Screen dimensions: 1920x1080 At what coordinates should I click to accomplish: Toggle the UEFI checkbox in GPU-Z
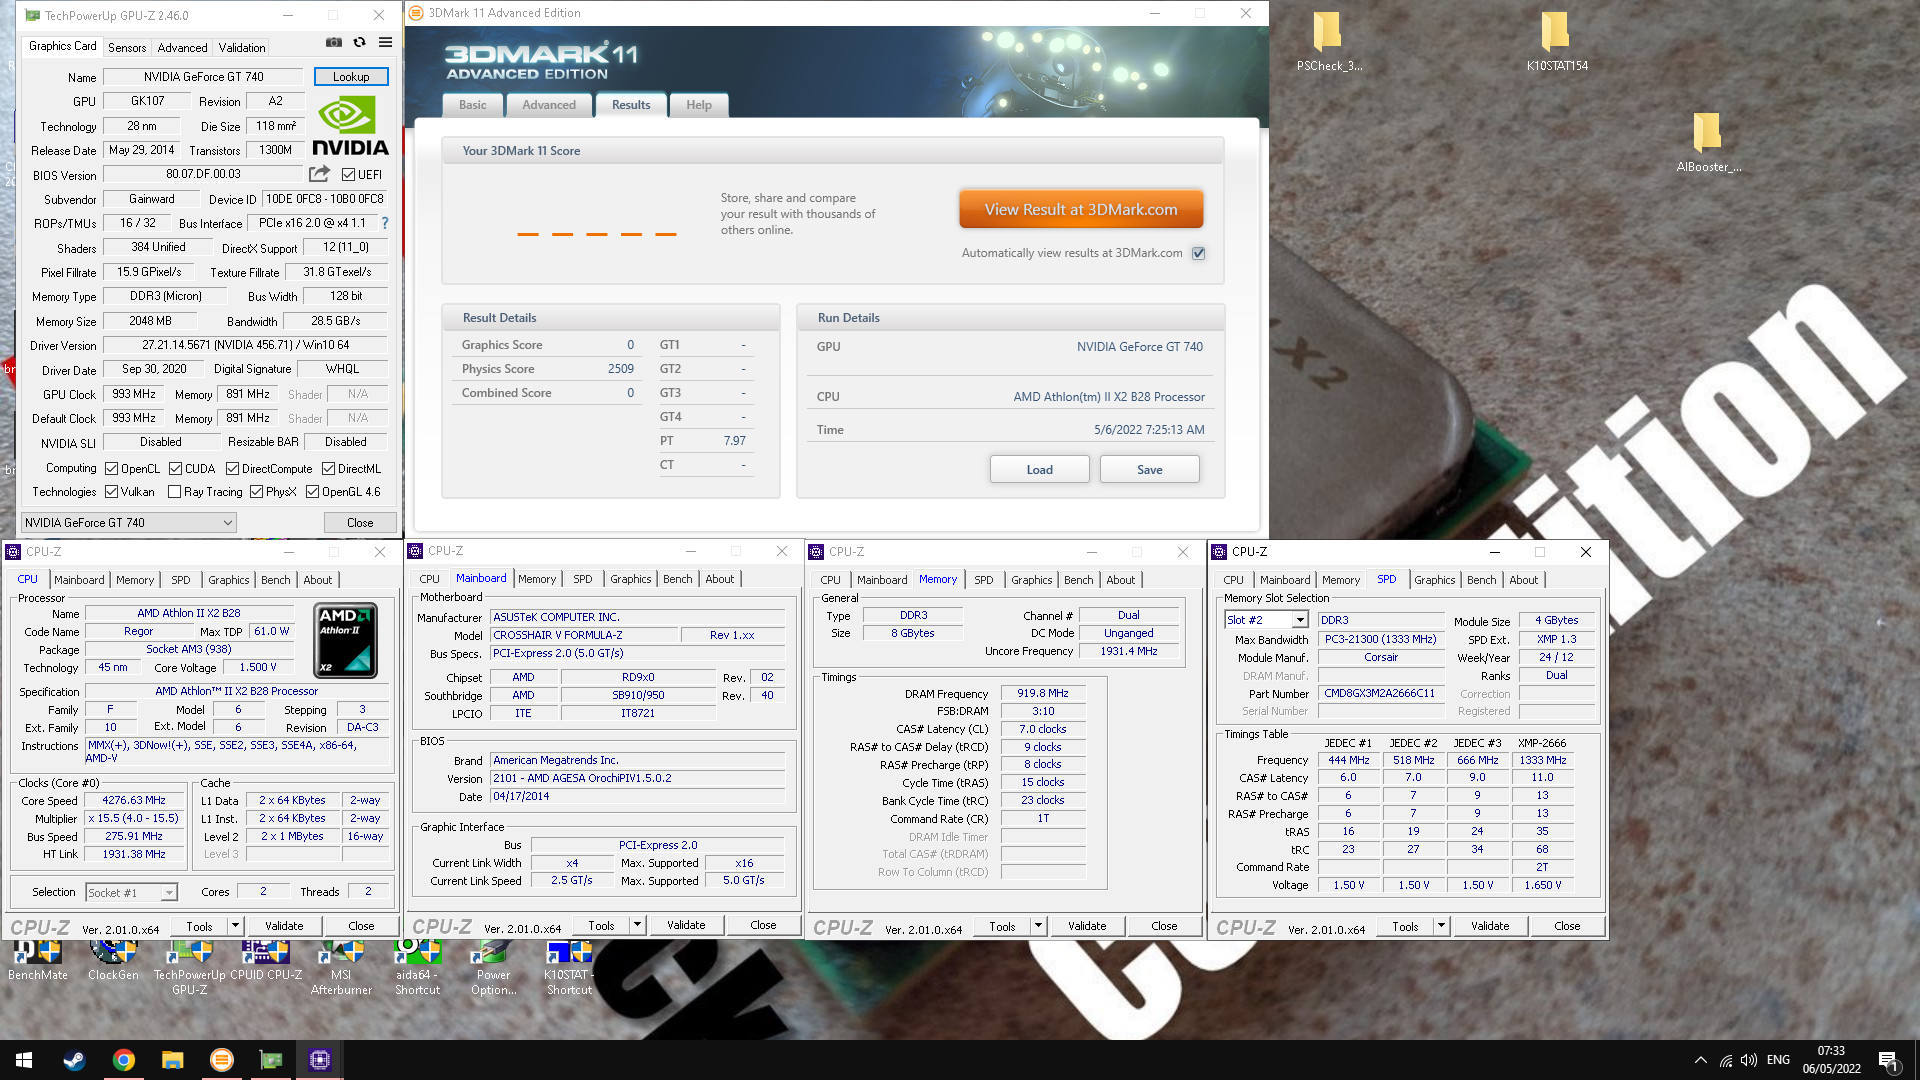(x=349, y=175)
